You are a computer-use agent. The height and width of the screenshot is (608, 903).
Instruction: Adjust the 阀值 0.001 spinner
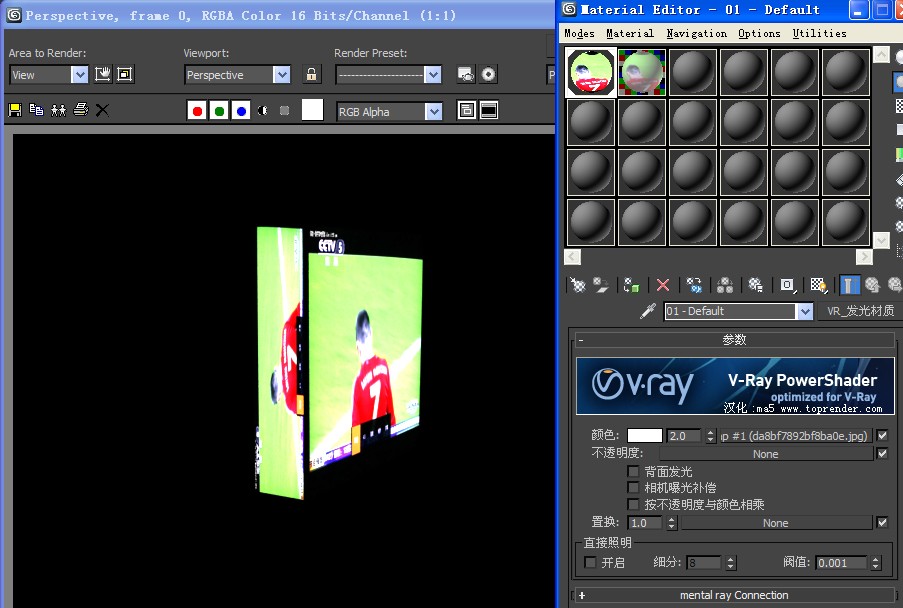(x=876, y=563)
